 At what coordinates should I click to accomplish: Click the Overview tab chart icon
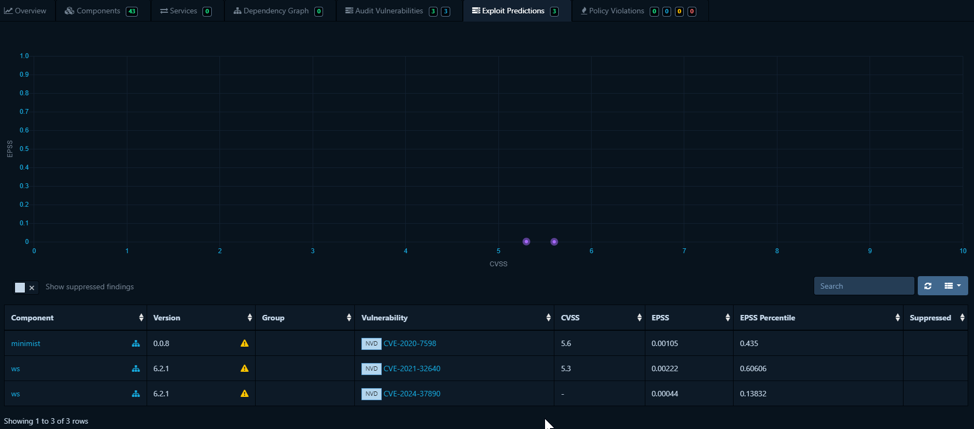click(8, 11)
